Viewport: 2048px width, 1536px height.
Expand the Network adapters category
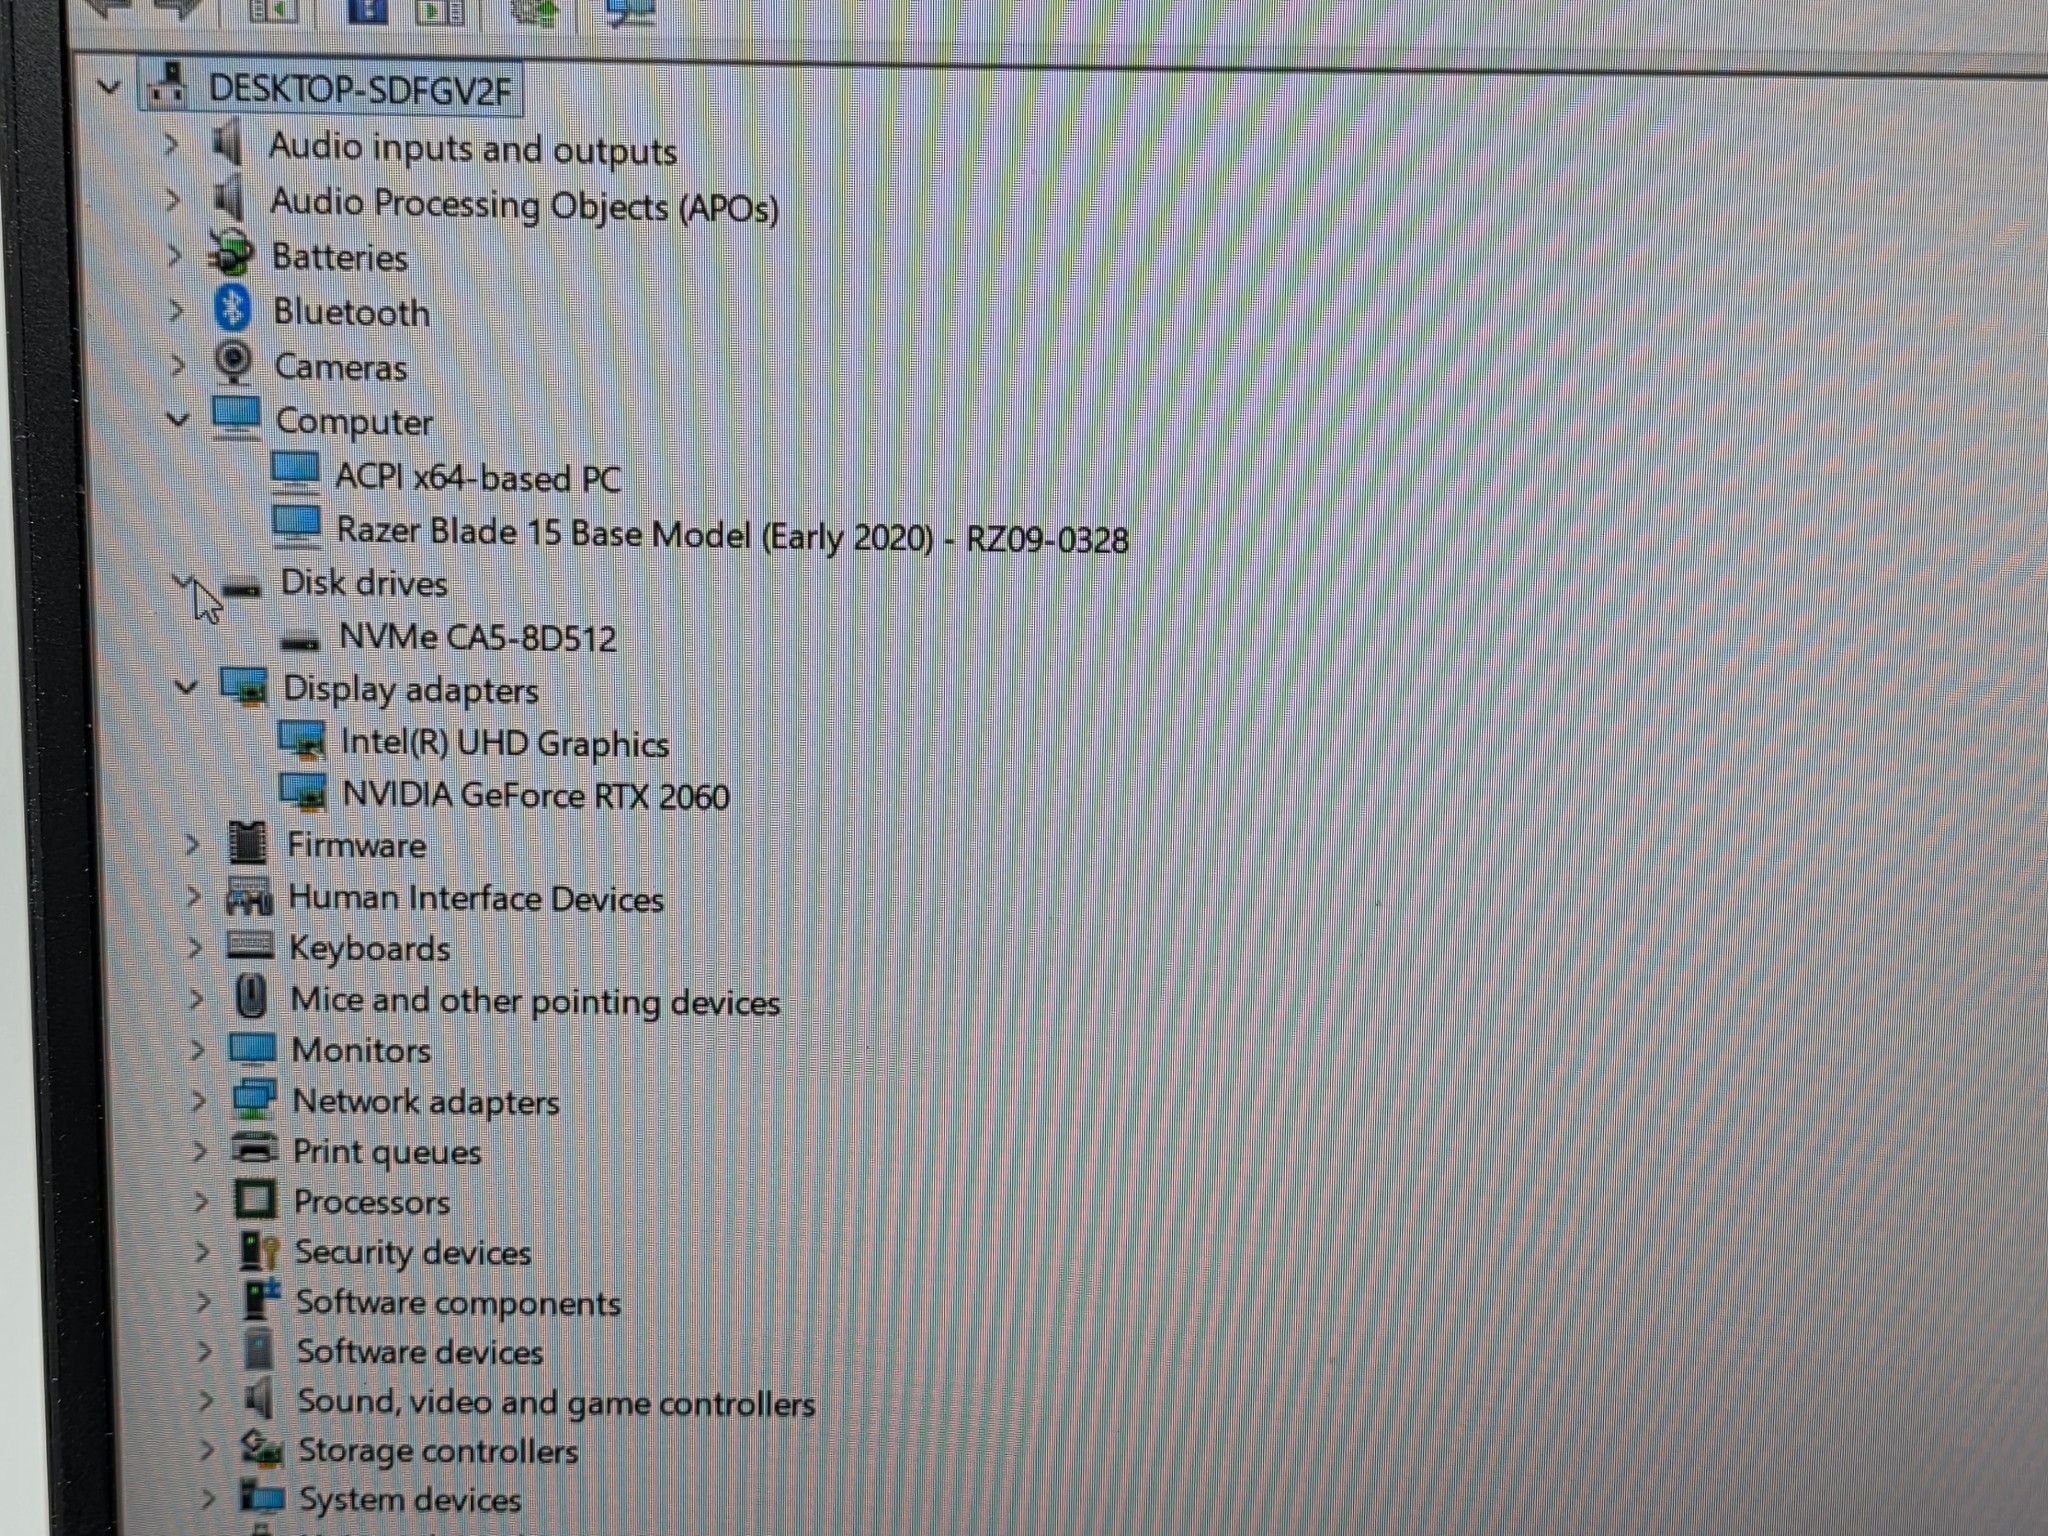pyautogui.click(x=198, y=1100)
